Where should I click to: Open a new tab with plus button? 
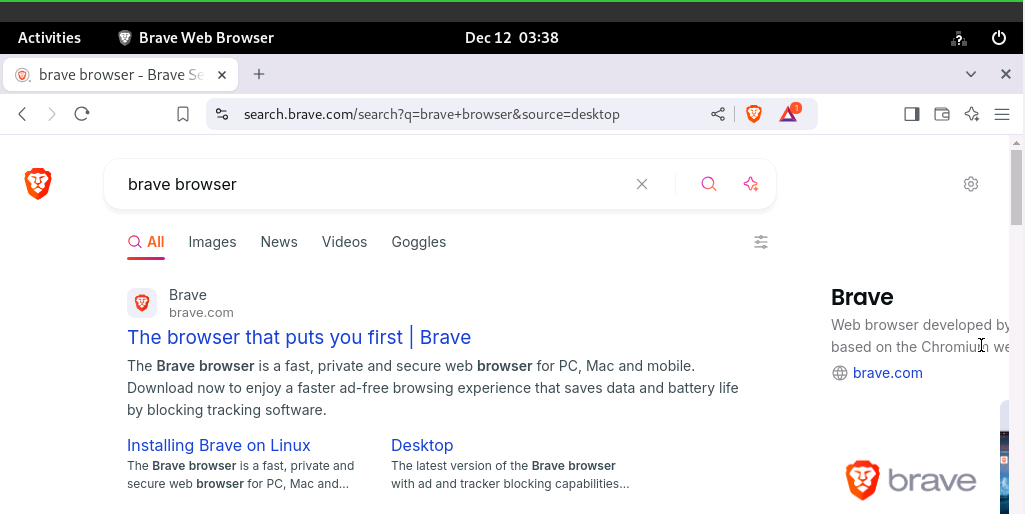pos(259,75)
